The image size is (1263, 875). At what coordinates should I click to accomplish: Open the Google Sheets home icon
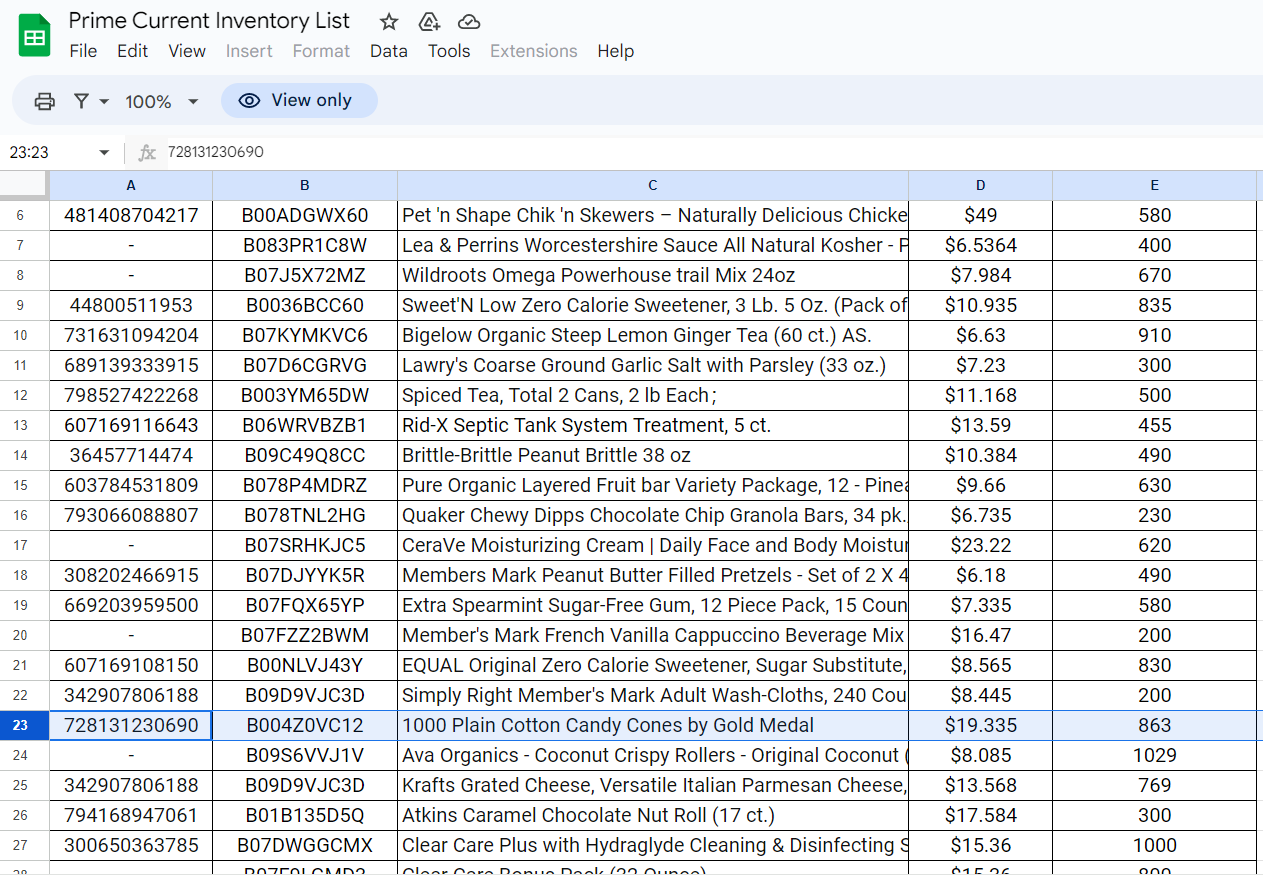pyautogui.click(x=35, y=36)
